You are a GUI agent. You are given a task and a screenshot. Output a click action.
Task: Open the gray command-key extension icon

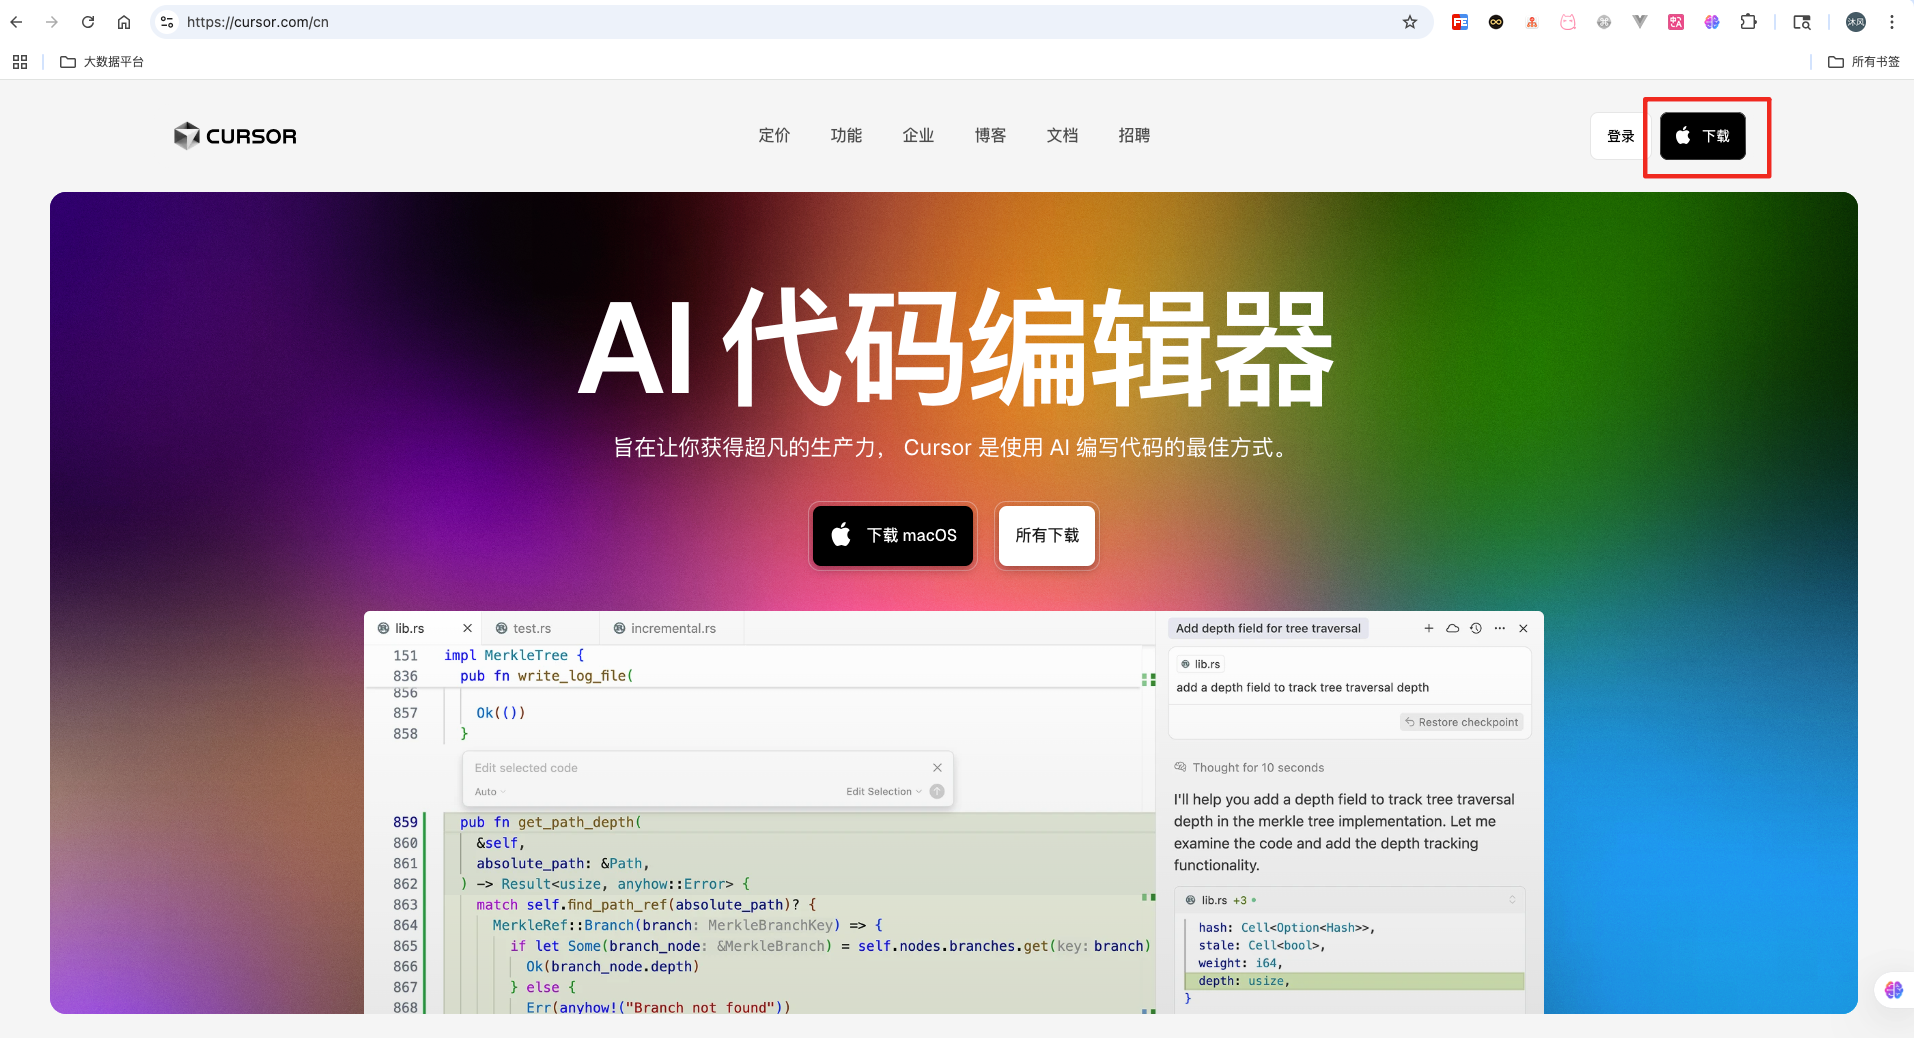[x=1604, y=22]
